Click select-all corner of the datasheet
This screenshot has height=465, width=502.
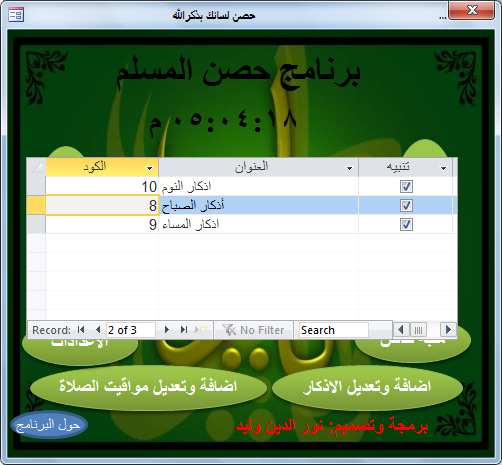[36, 167]
